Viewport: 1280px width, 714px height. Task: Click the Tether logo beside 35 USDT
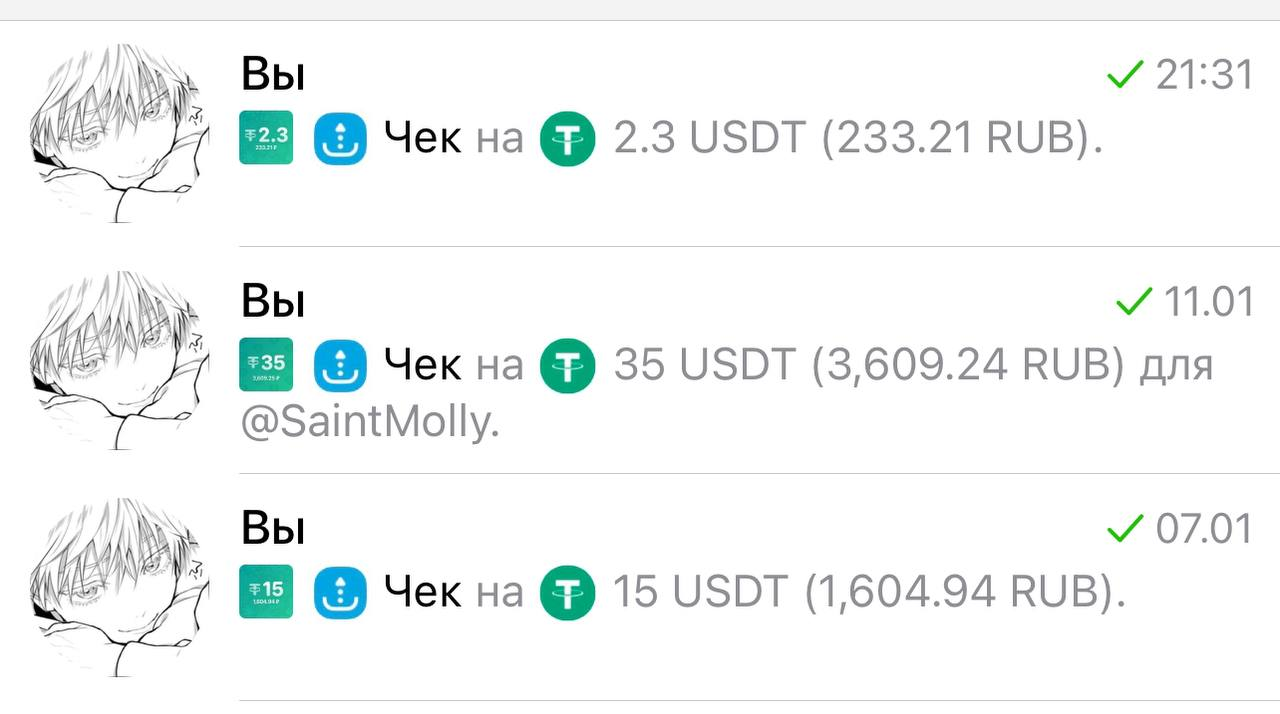coord(567,365)
